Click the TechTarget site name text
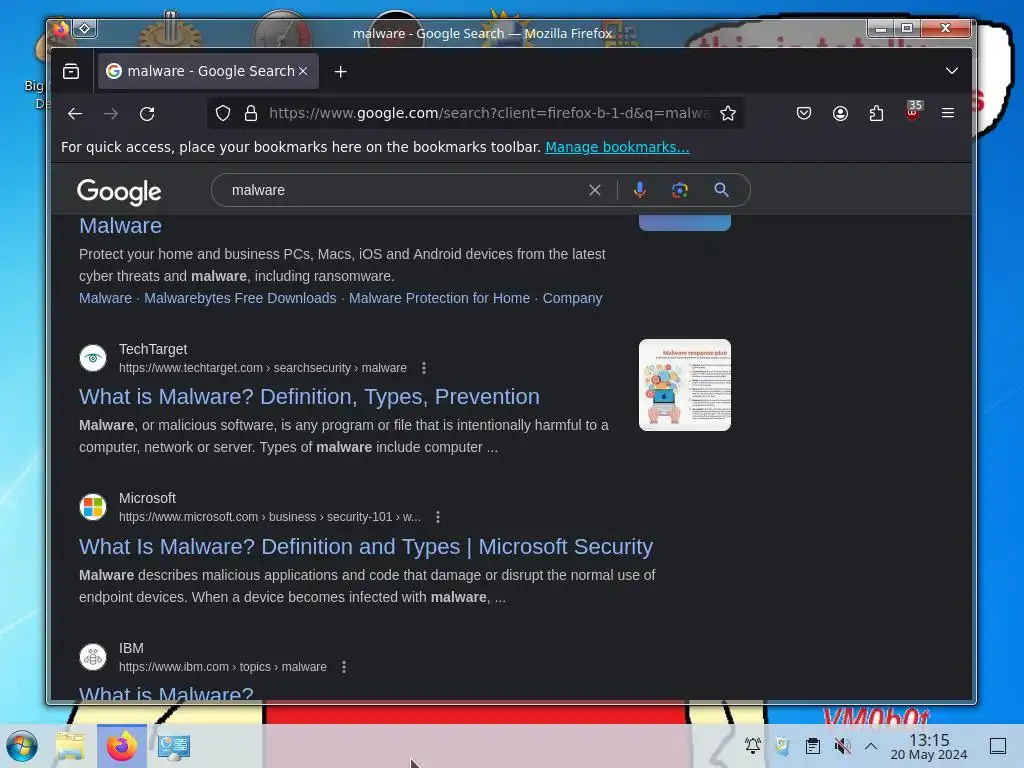This screenshot has height=768, width=1024. tap(153, 349)
